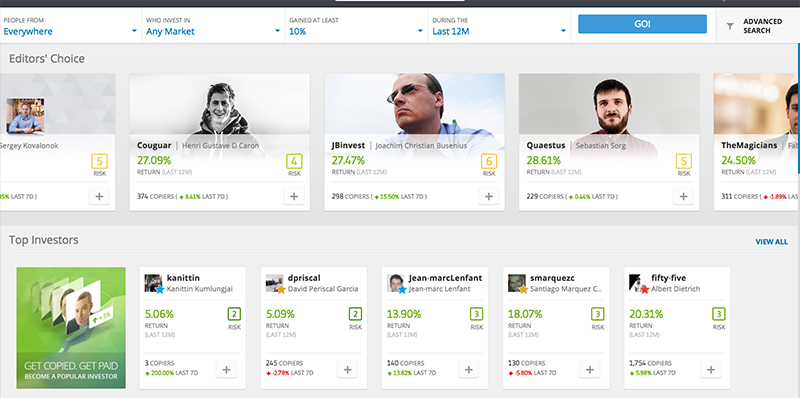Click Jean-marcLenfant's risk score 3 badge
800x398 pixels.
477,314
